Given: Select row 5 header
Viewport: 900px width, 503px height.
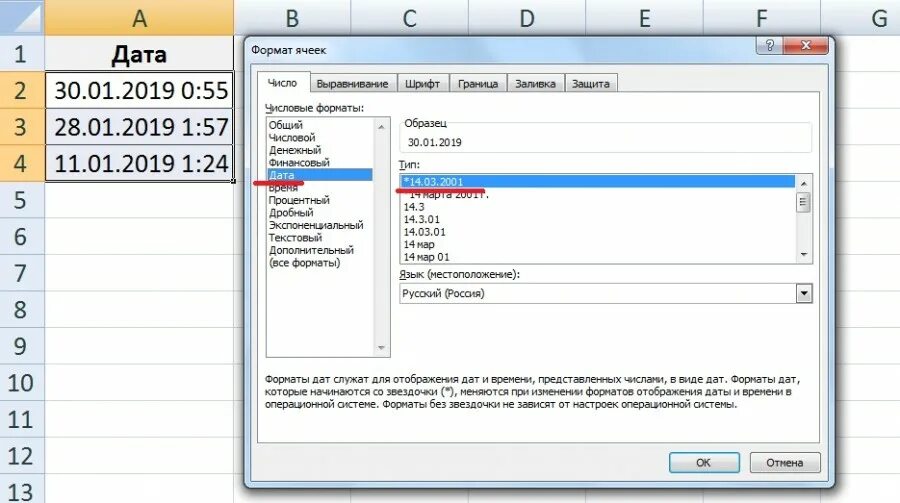Looking at the screenshot, I should click(x=22, y=200).
